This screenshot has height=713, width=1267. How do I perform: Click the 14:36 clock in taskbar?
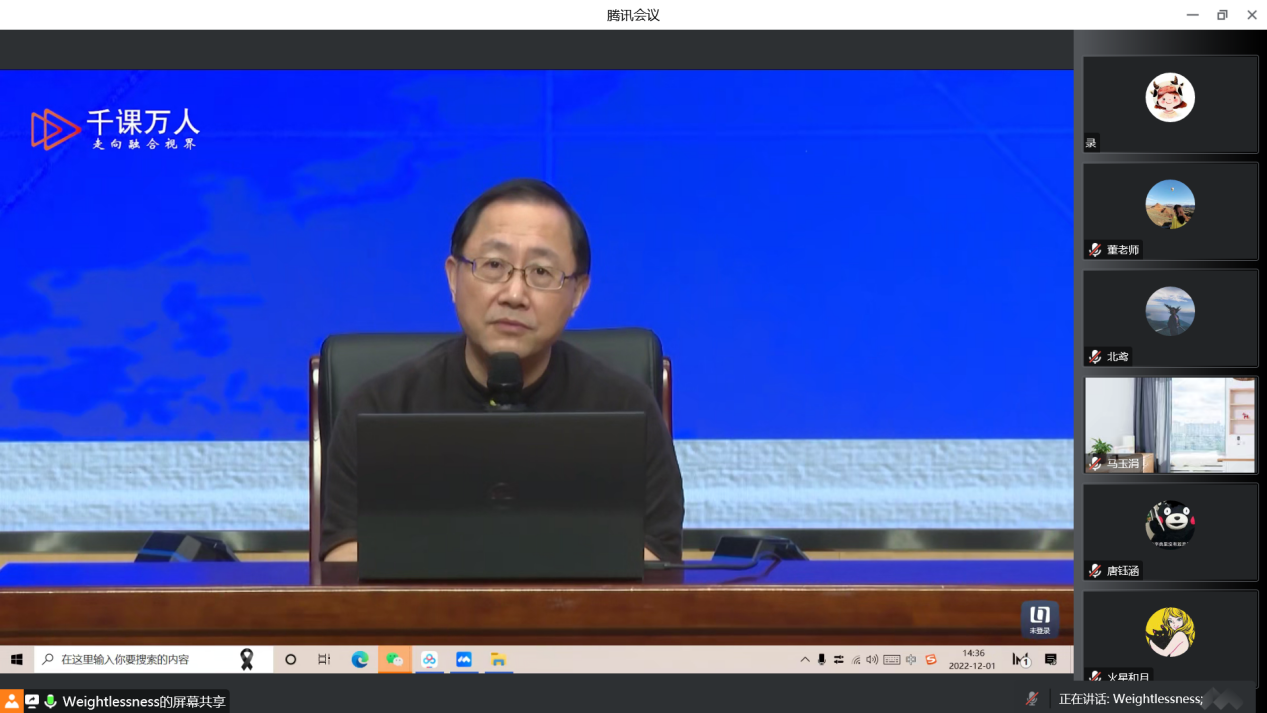coord(972,659)
